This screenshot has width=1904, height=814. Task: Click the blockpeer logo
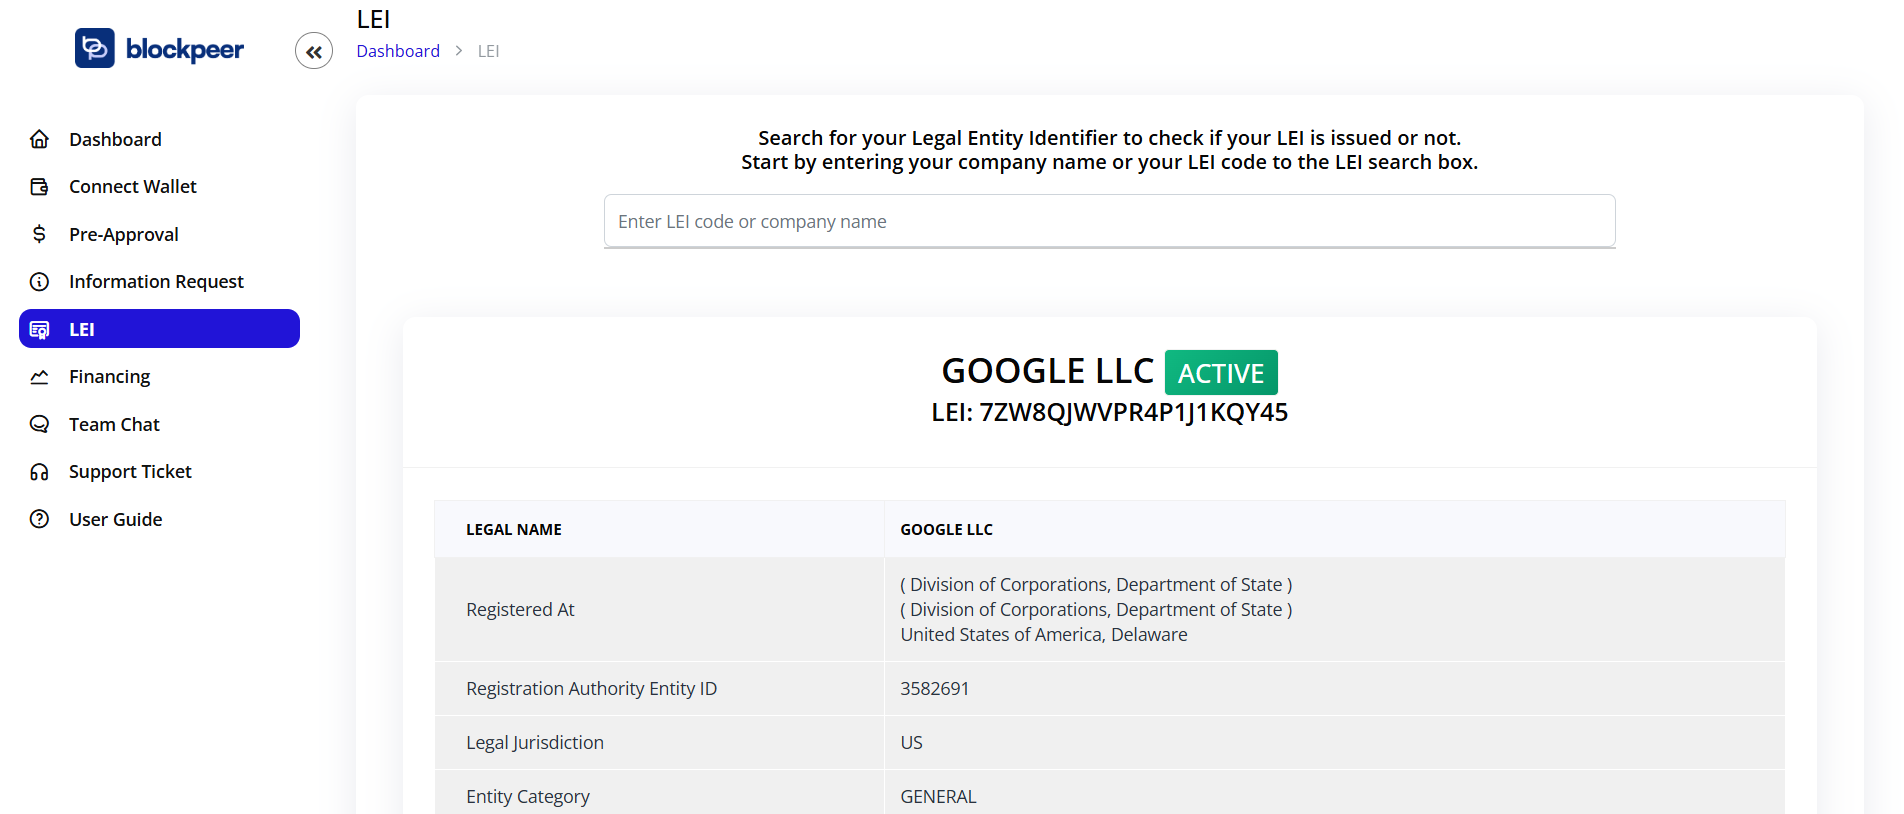159,49
